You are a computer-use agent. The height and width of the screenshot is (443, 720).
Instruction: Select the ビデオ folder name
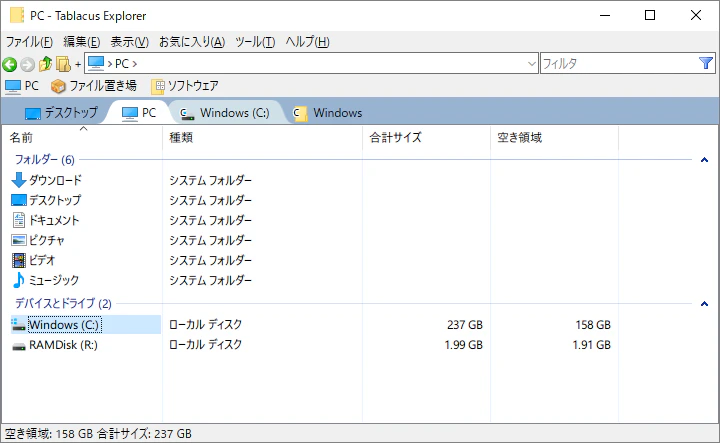[42, 260]
